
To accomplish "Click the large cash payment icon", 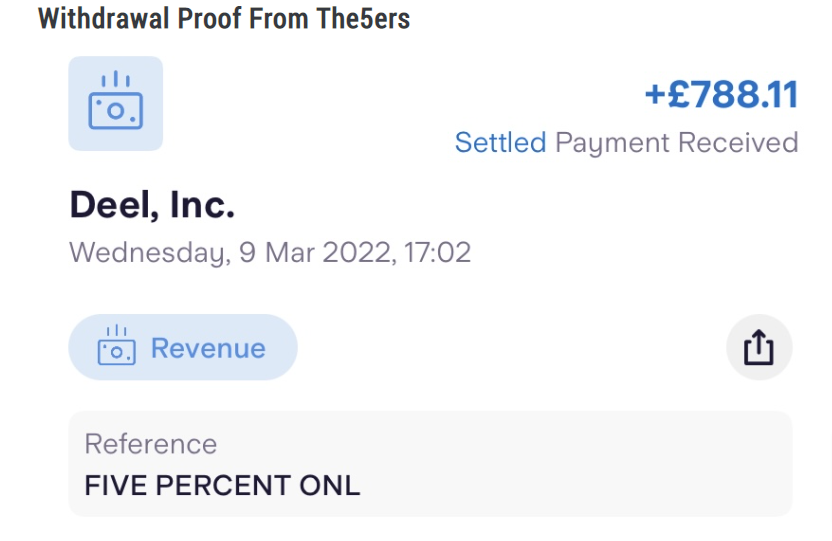I will point(116,103).
